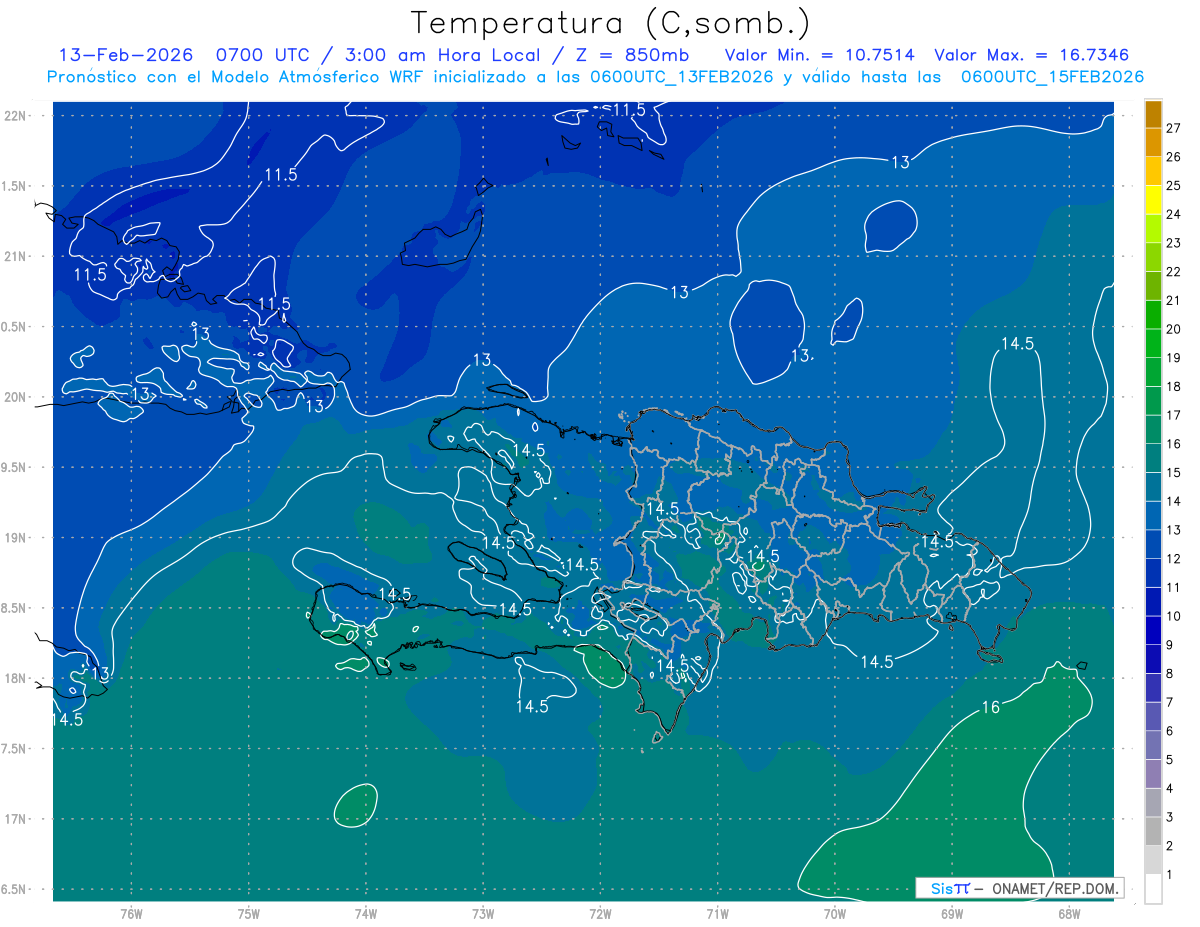The image size is (1200, 927).
Task: Click "3:00 am Hora Local" in header
Action: coord(443,55)
